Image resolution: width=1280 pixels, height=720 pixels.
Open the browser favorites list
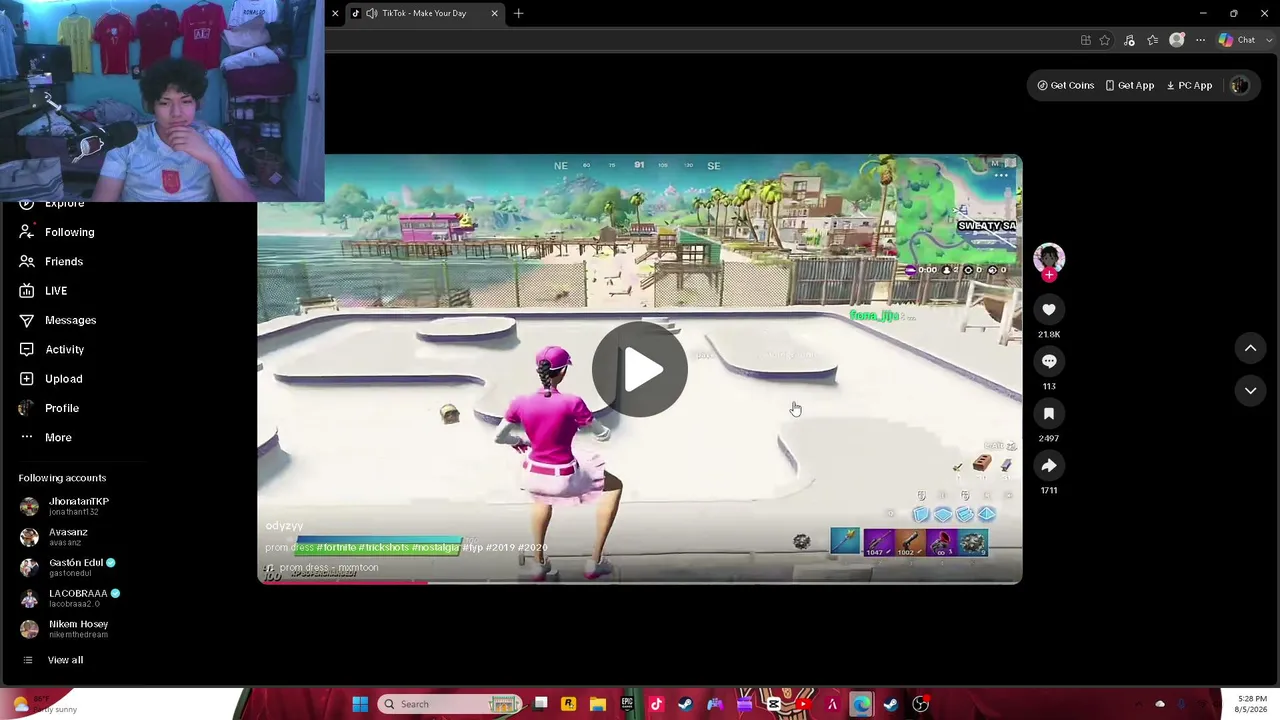tap(1153, 40)
